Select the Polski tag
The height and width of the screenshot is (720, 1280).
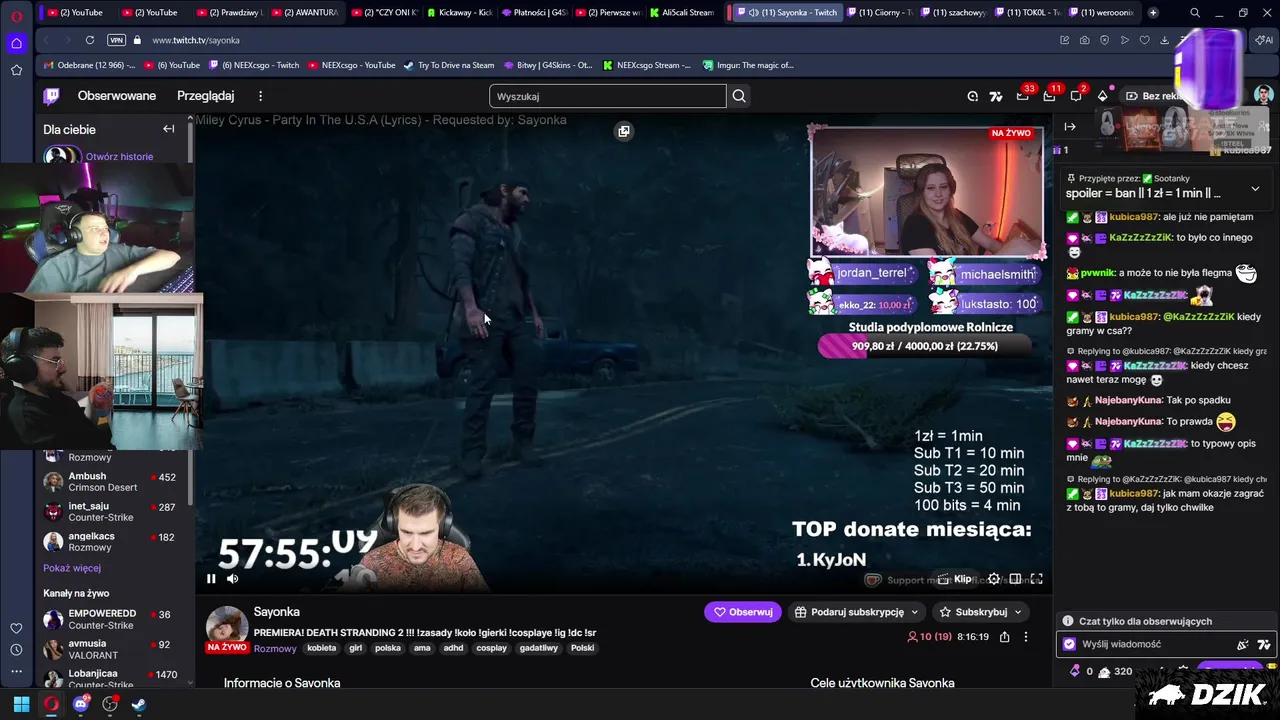tap(582, 648)
